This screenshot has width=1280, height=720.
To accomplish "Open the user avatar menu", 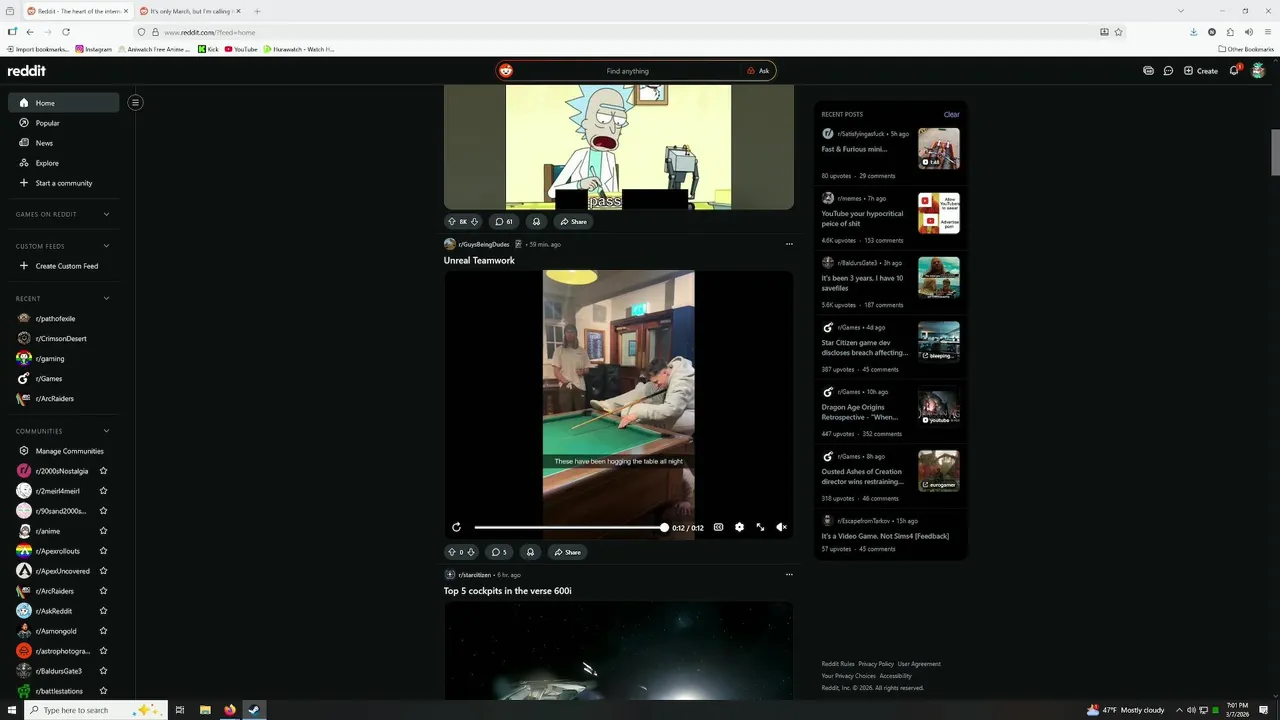I will pyautogui.click(x=1258, y=71).
